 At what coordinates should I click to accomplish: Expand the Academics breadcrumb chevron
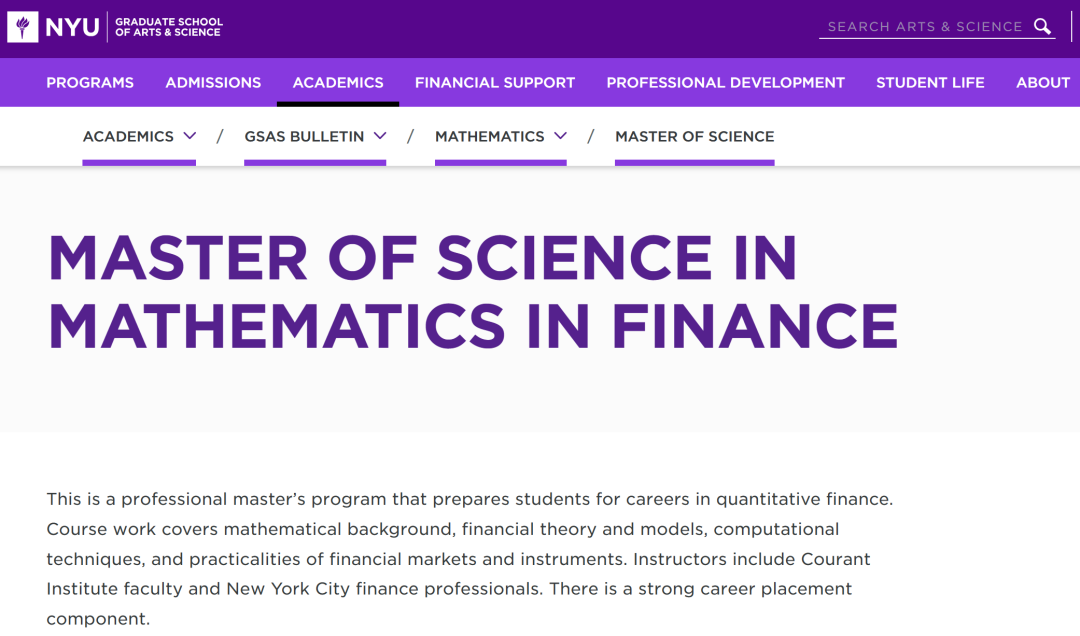pyautogui.click(x=190, y=136)
